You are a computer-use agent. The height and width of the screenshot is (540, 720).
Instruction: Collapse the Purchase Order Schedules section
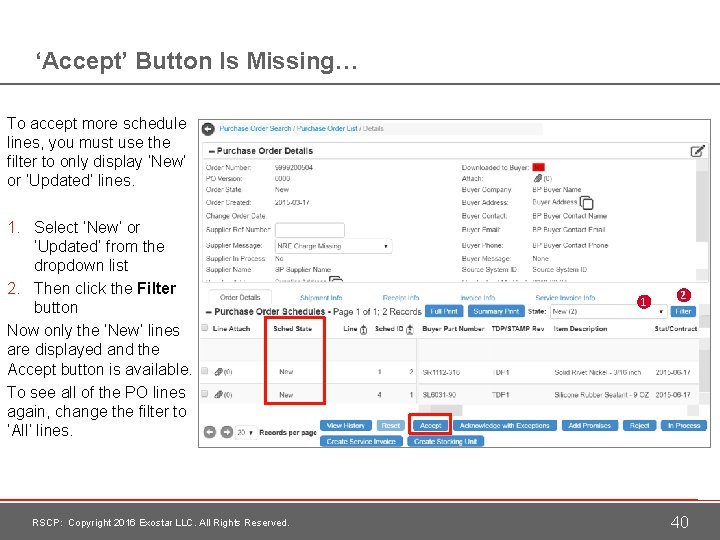208,312
